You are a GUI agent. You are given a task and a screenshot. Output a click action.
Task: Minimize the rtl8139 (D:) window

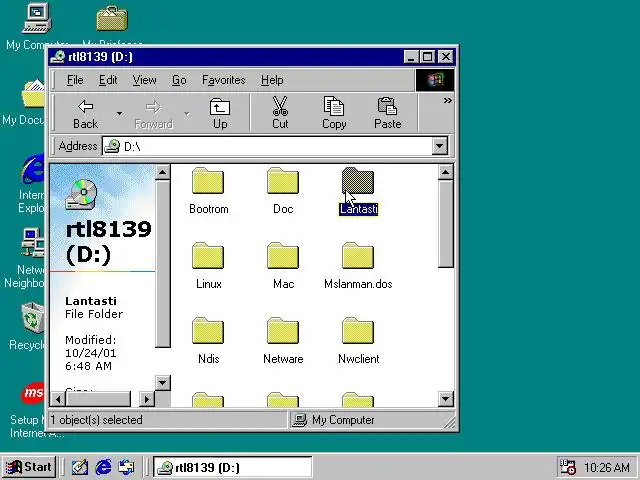411,57
